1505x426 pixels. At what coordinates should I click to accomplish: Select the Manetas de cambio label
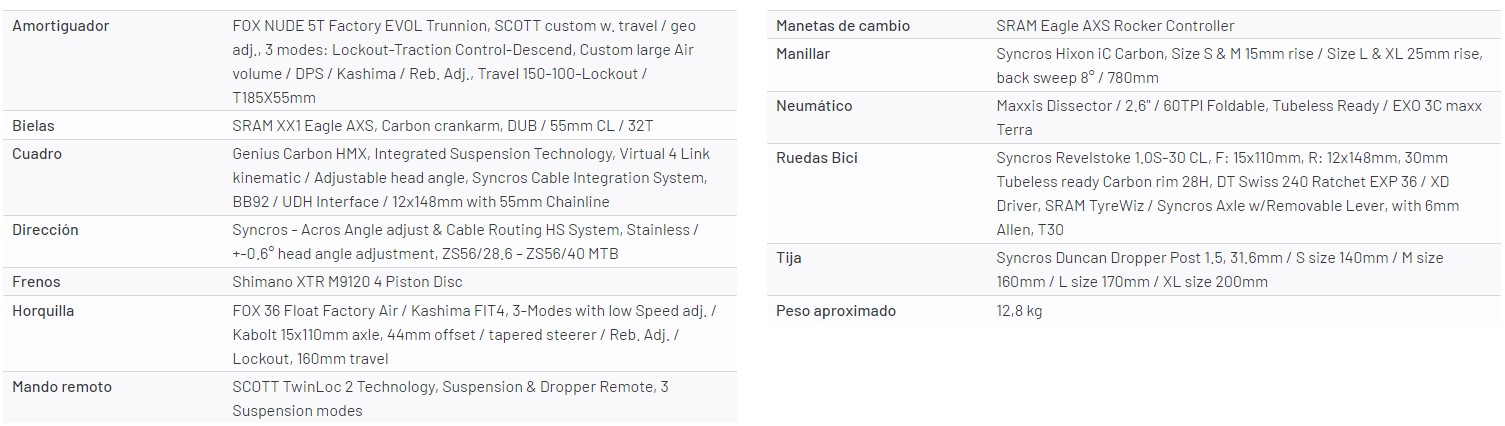coord(843,26)
